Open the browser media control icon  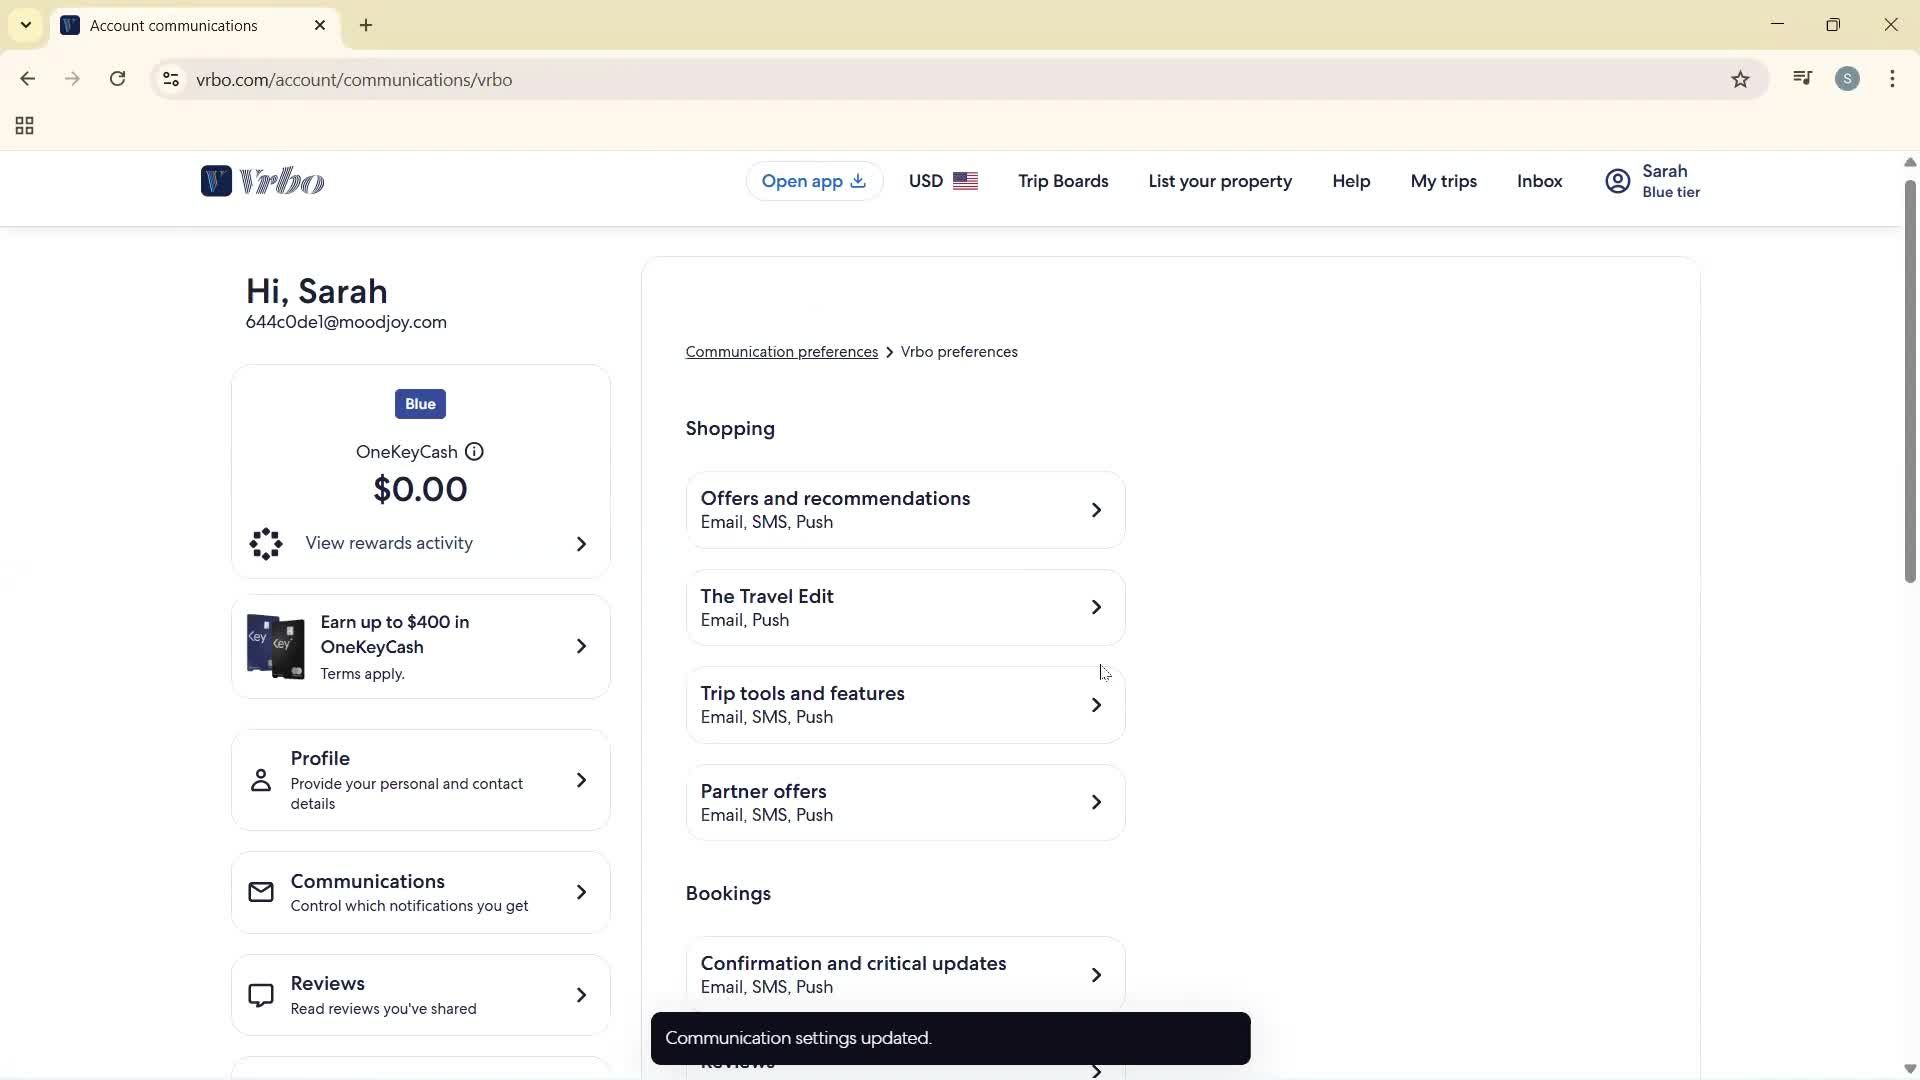point(1802,80)
